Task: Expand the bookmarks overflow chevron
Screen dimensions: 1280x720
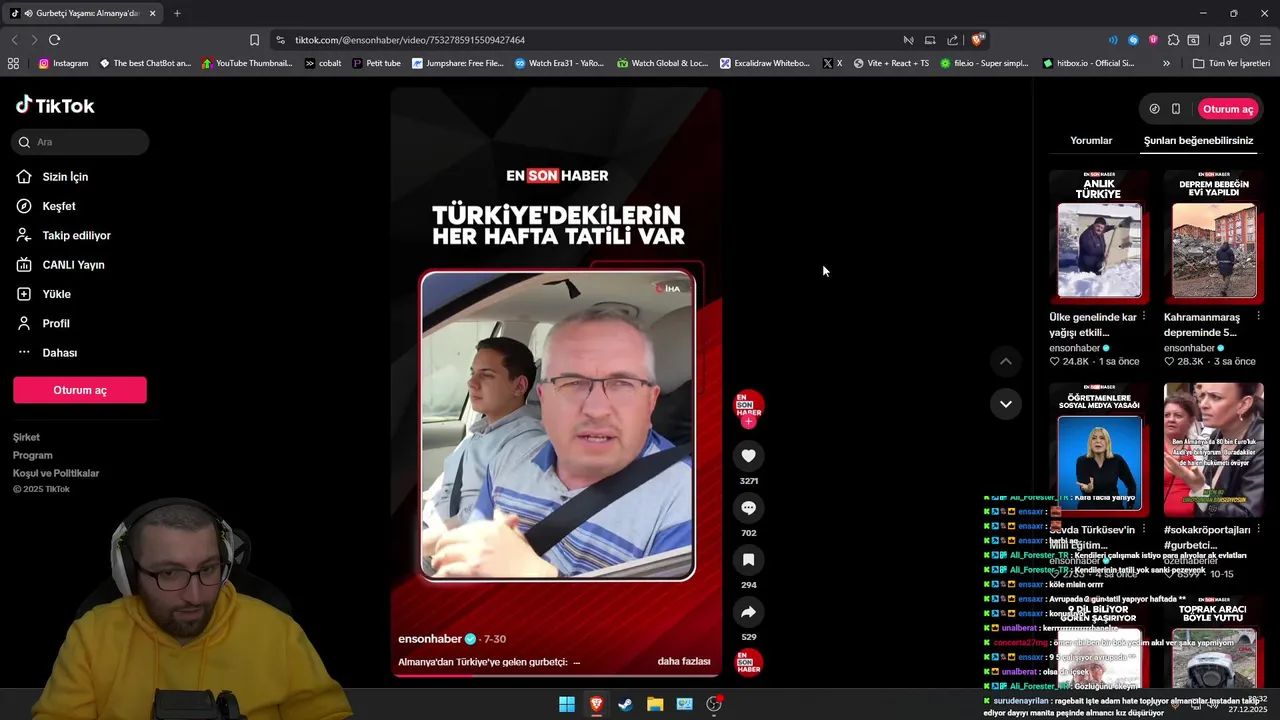Action: click(x=1166, y=63)
